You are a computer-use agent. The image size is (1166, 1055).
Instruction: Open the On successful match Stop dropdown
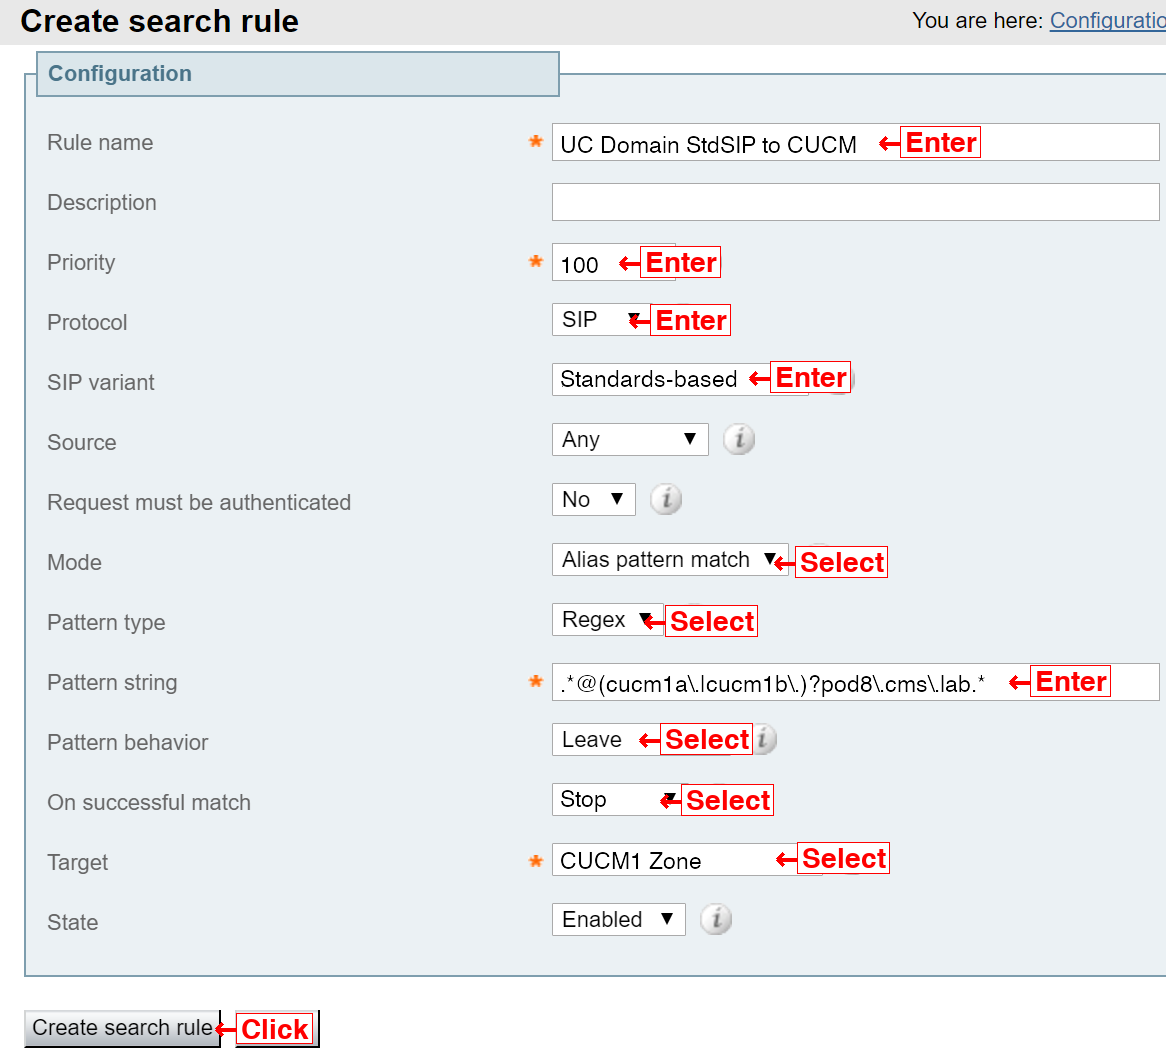coord(615,799)
